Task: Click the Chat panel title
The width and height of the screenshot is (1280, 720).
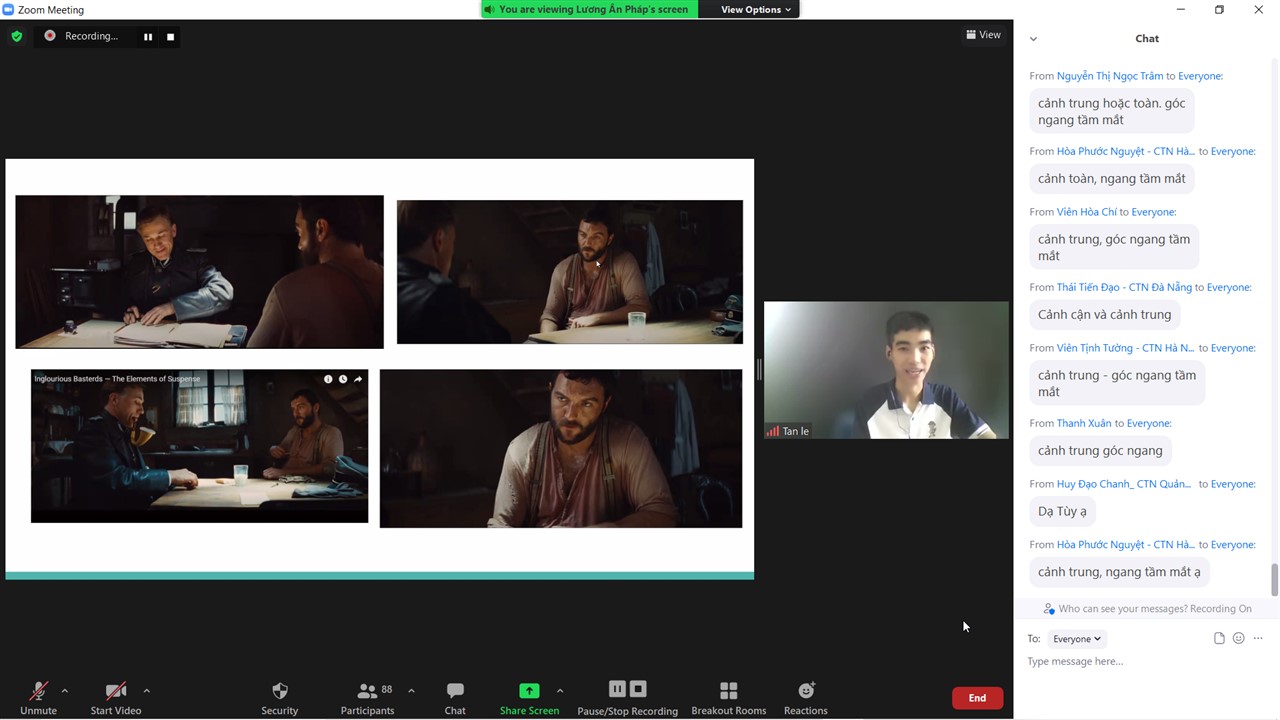Action: (x=1147, y=39)
